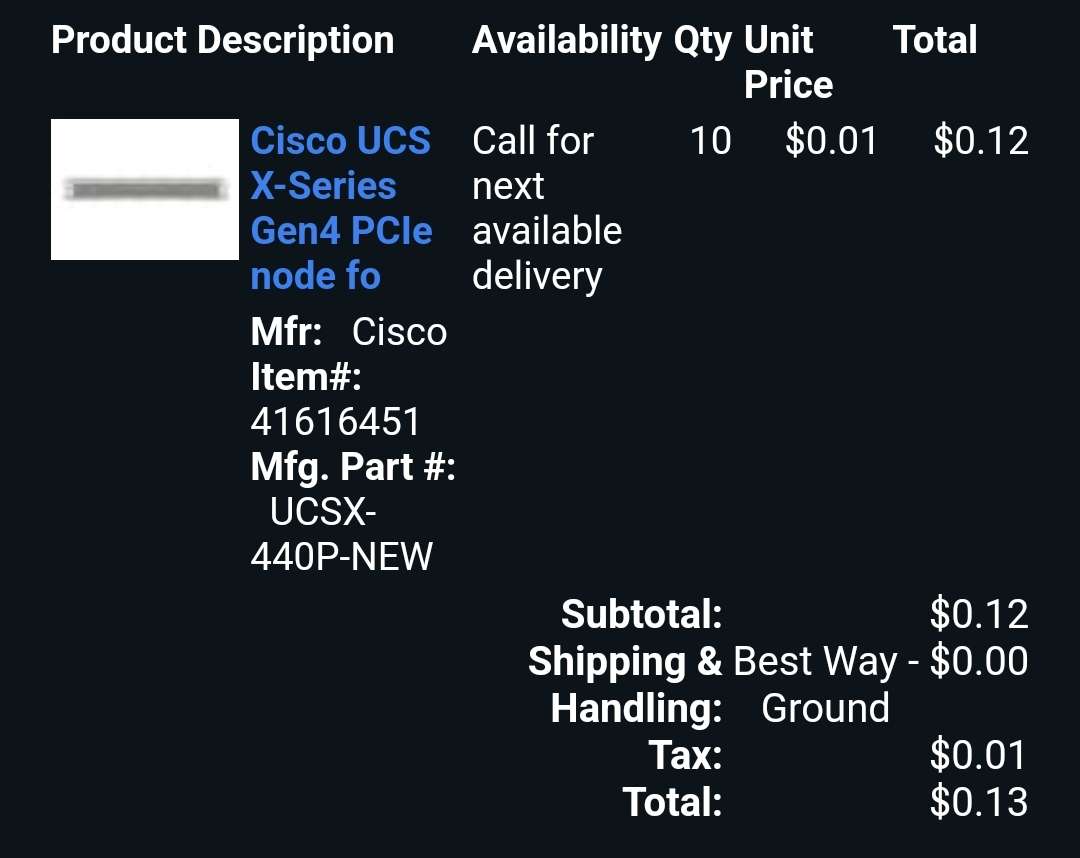Click the Mfg. Part # label
The height and width of the screenshot is (858, 1080).
coord(353,467)
